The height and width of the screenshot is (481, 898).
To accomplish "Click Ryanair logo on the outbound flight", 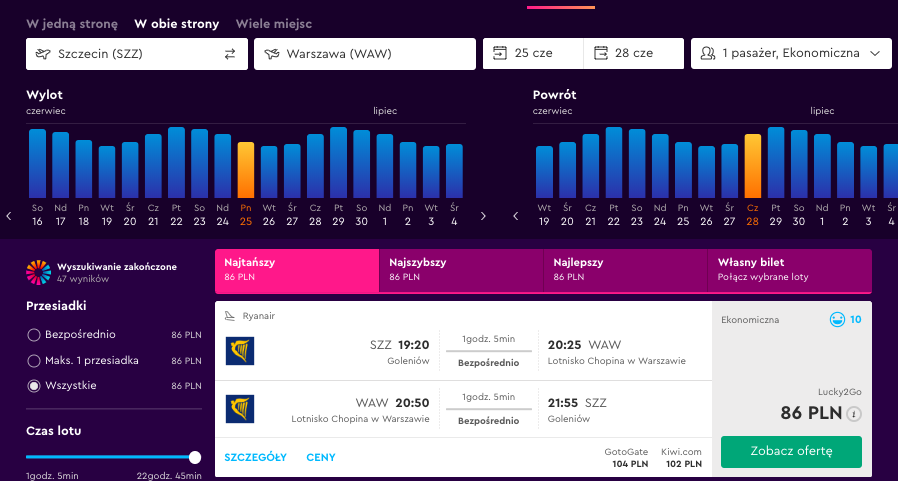I will [x=240, y=351].
